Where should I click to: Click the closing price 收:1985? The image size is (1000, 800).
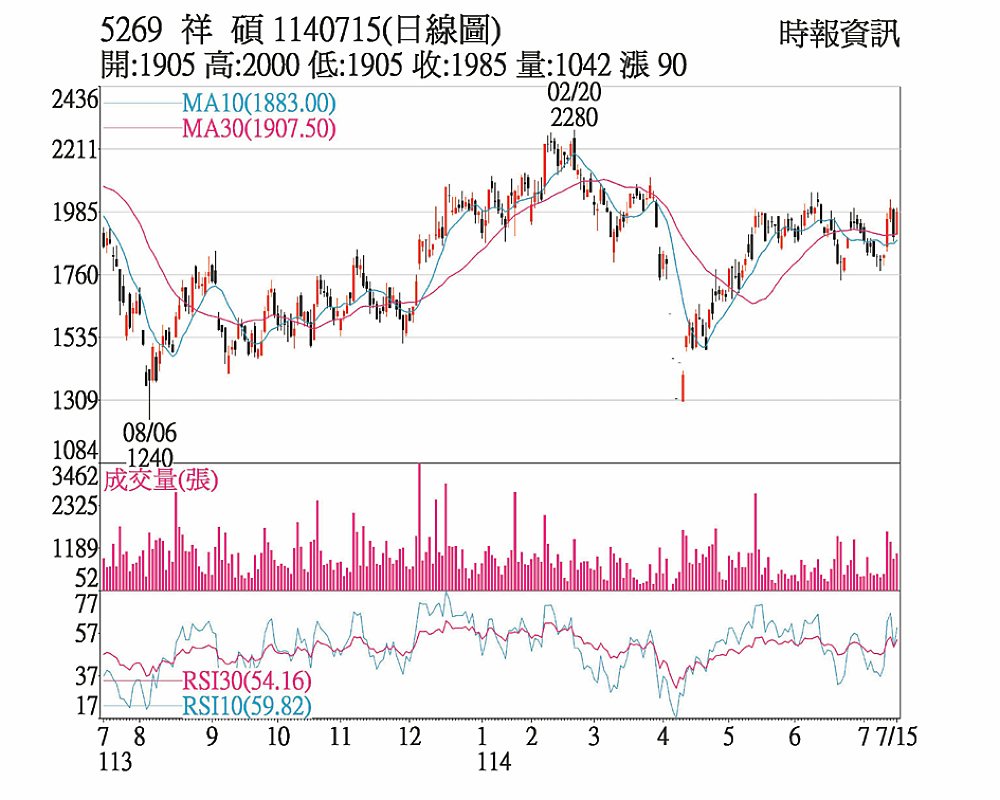pyautogui.click(x=459, y=65)
